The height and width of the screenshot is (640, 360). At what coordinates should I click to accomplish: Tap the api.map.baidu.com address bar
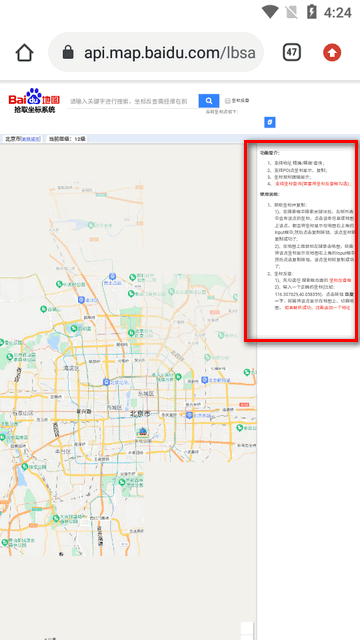coord(156,52)
